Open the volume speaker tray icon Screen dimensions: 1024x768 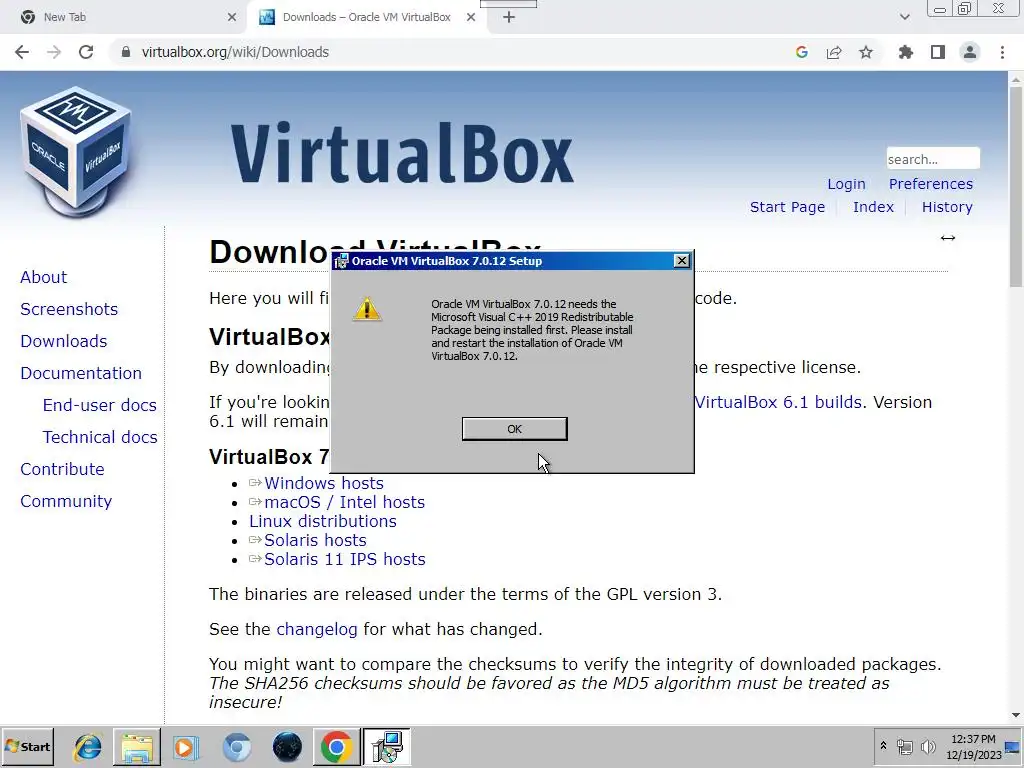[x=927, y=746]
